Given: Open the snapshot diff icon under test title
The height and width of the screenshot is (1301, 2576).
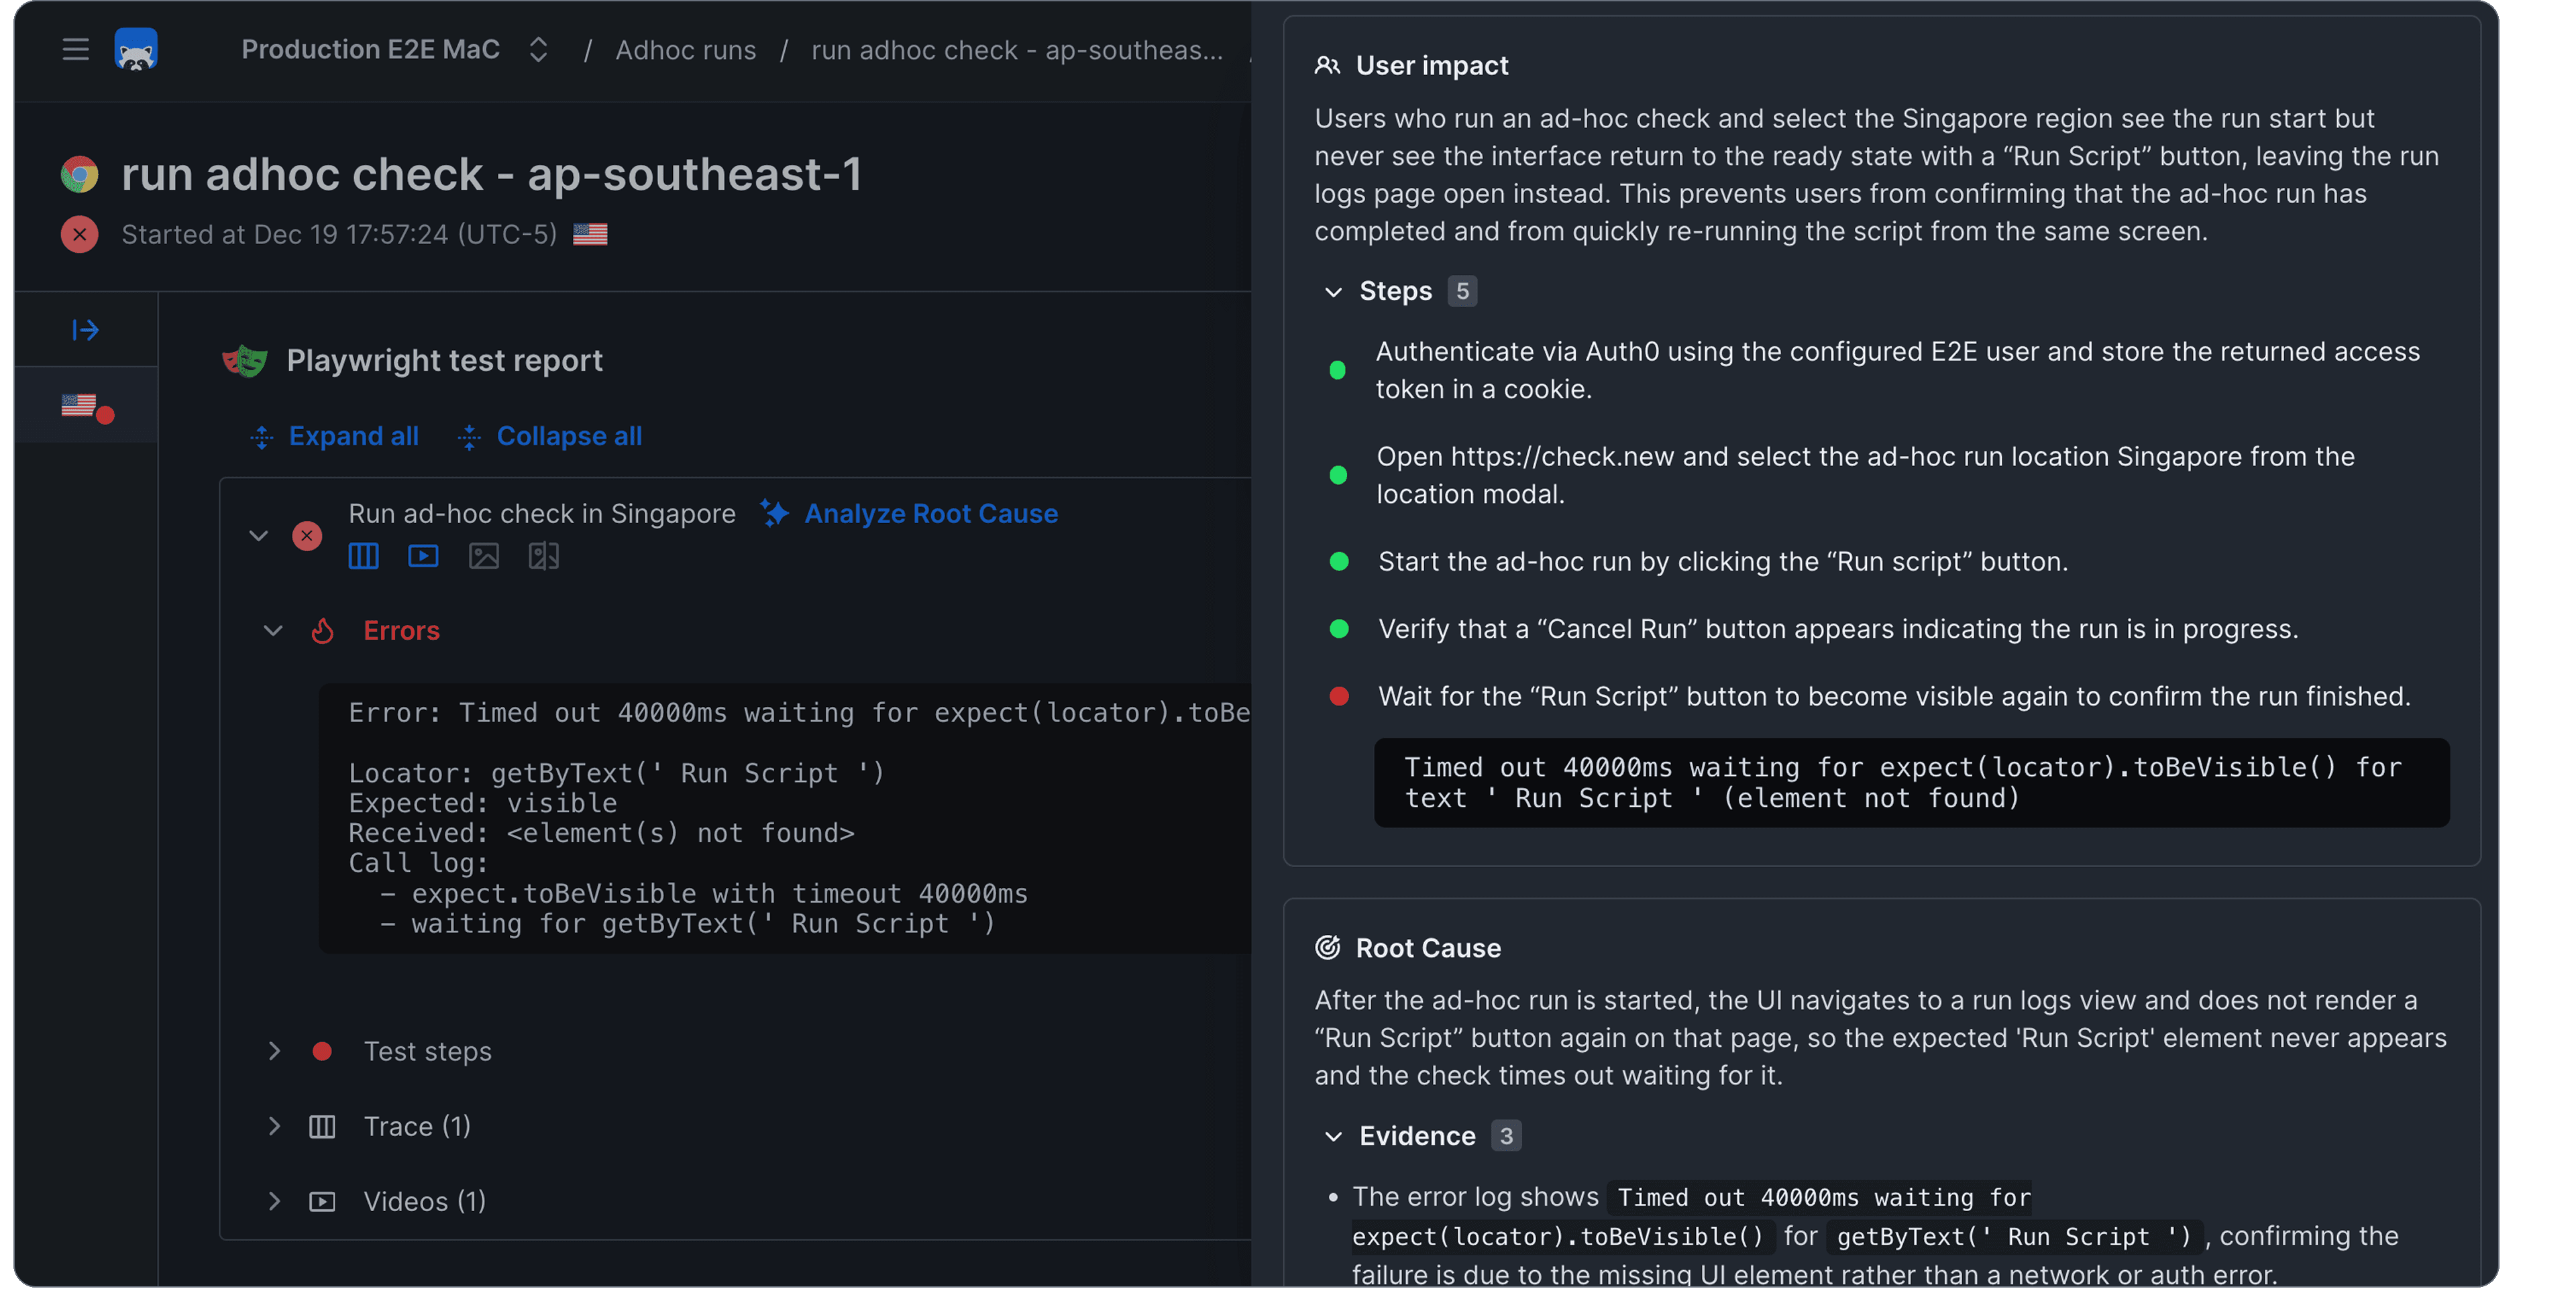Looking at the screenshot, I should click(x=543, y=556).
